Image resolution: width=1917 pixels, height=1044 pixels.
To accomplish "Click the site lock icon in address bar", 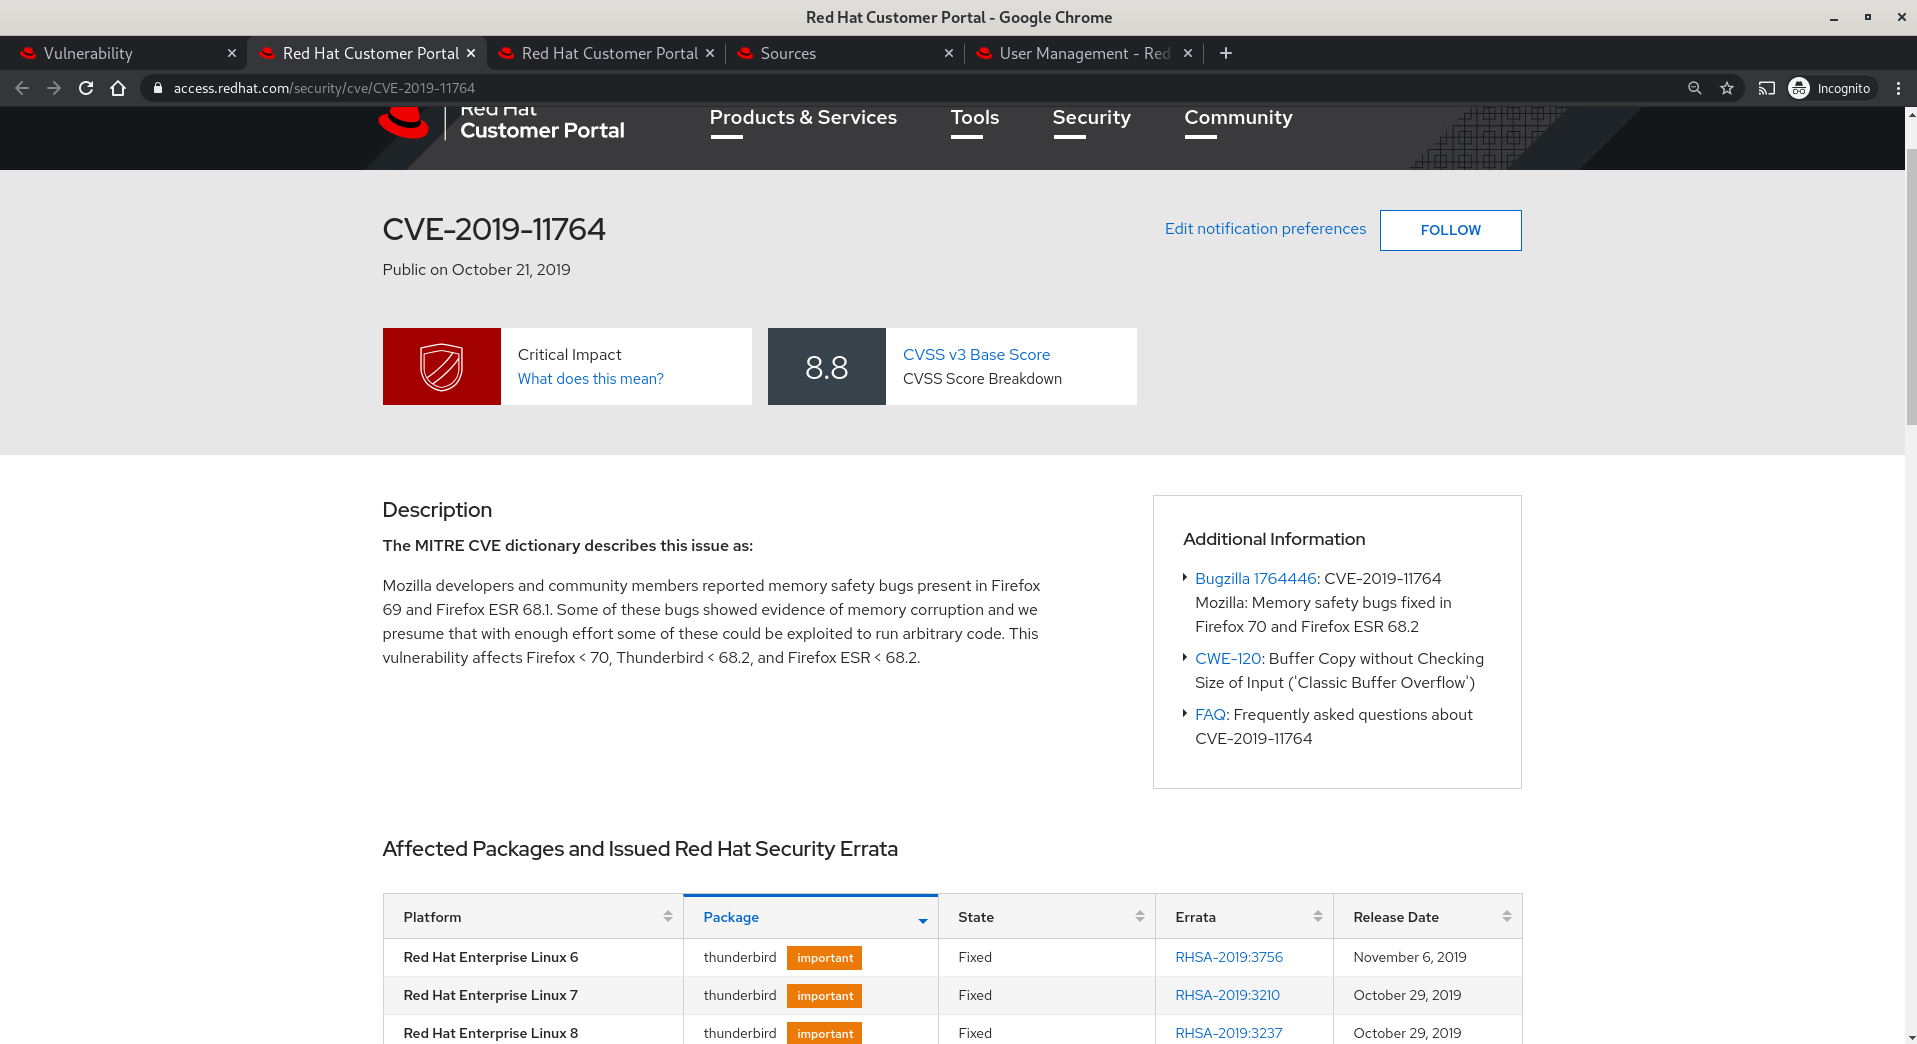I will (x=157, y=88).
